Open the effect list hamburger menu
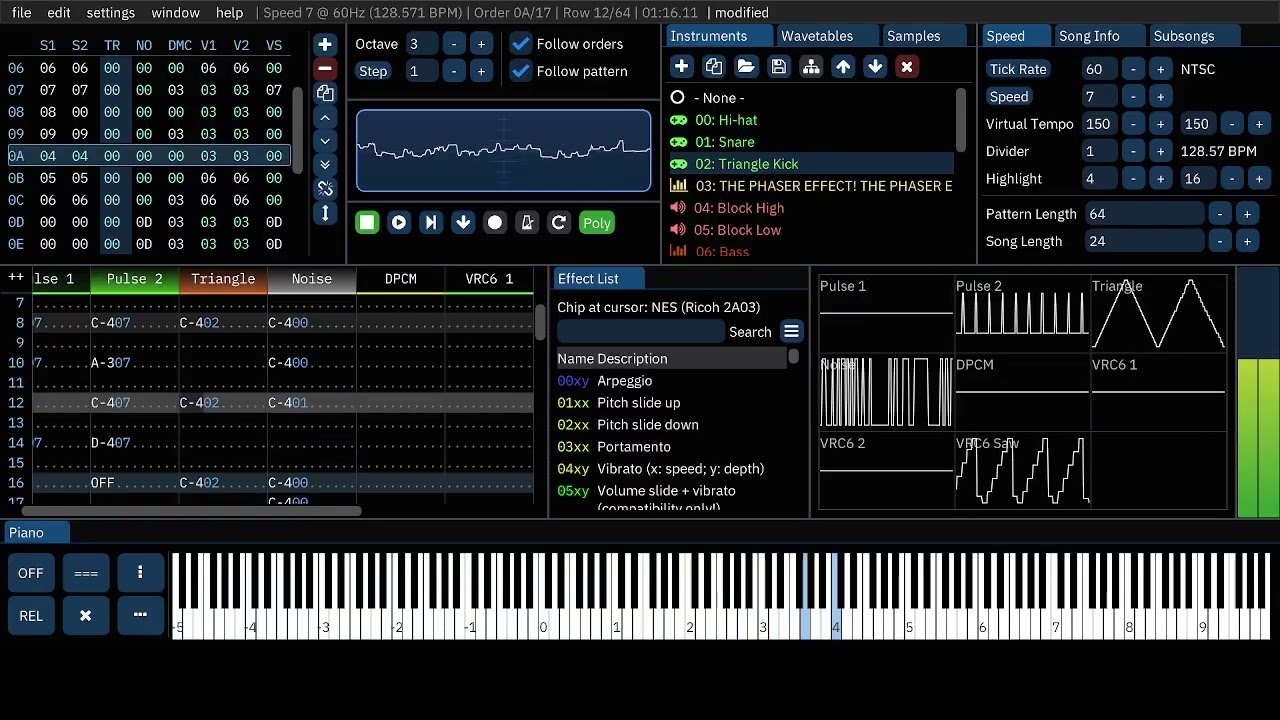Viewport: 1280px width, 720px height. coord(791,332)
